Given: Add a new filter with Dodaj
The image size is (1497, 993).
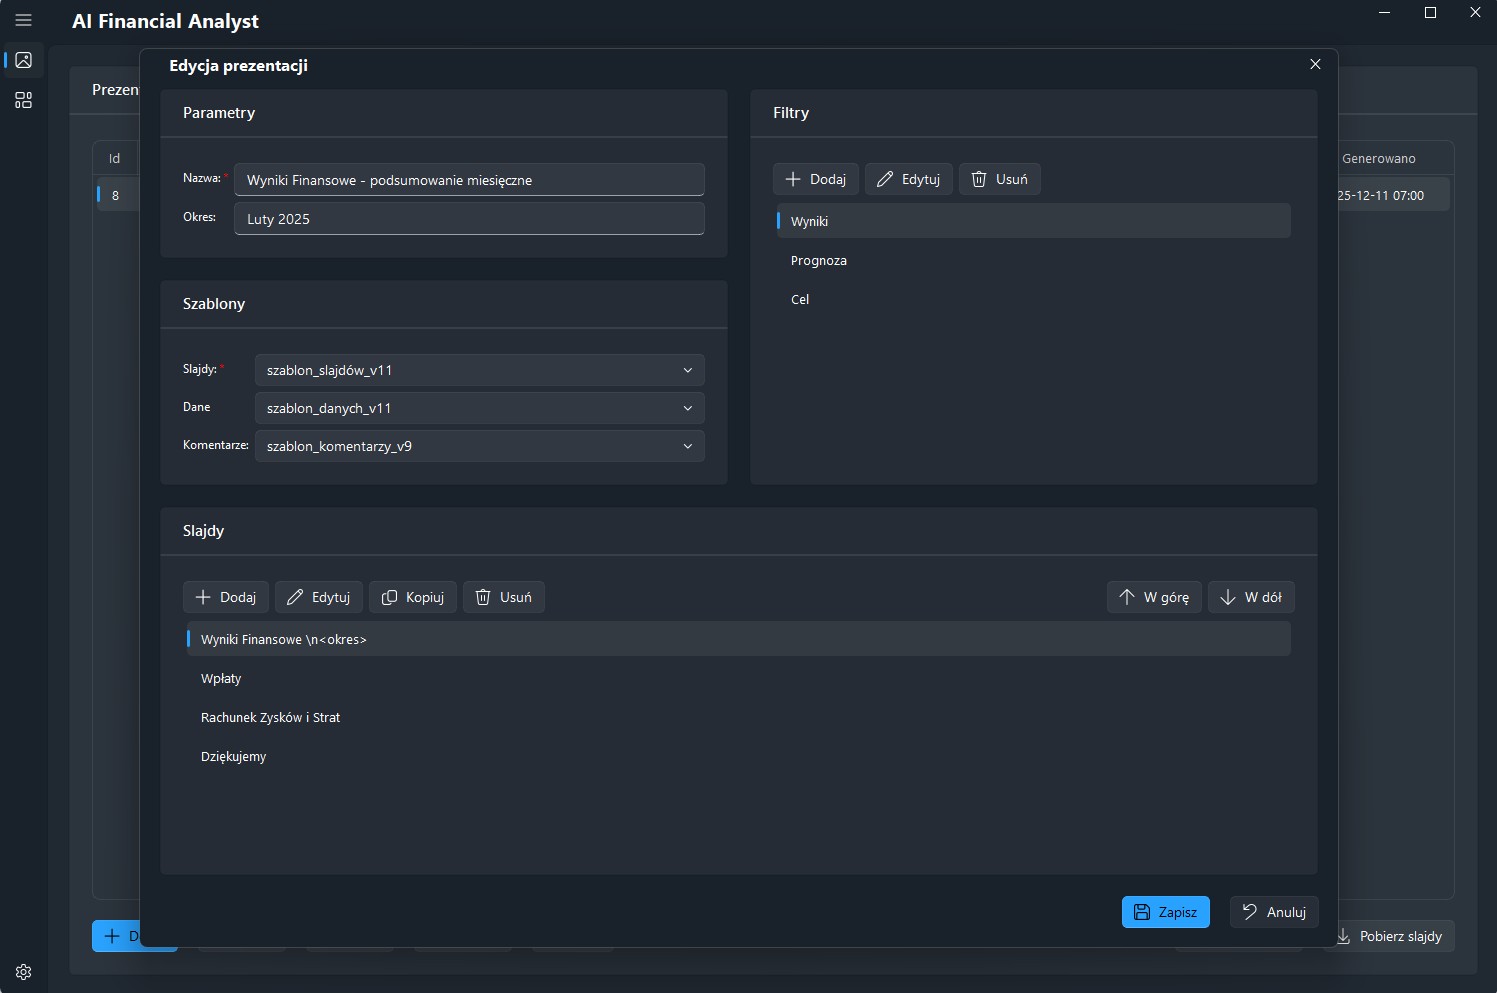Looking at the screenshot, I should 815,179.
